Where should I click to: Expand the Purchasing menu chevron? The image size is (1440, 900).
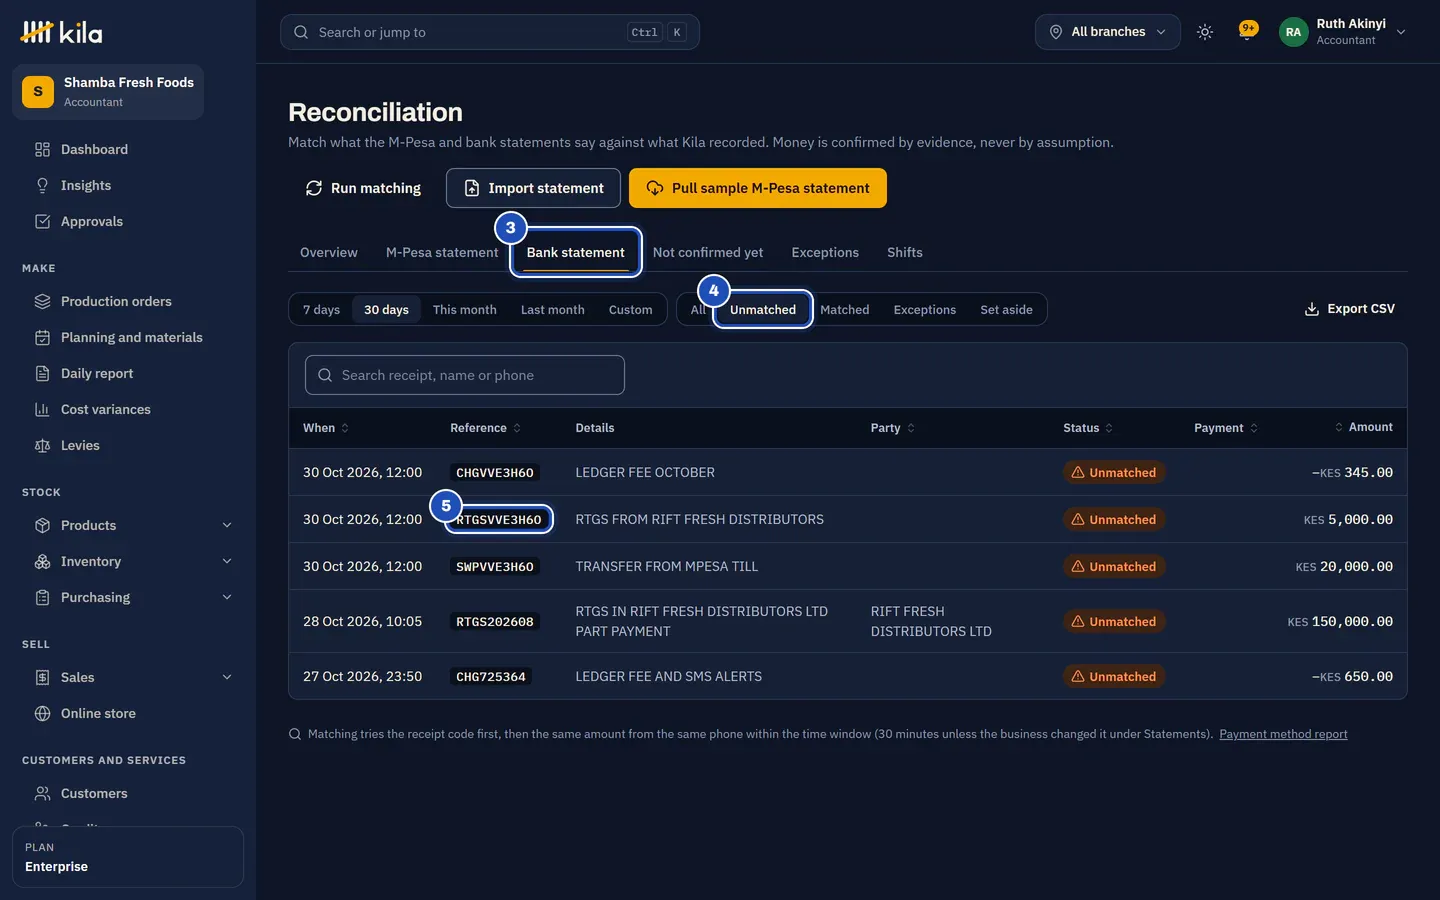click(x=227, y=598)
